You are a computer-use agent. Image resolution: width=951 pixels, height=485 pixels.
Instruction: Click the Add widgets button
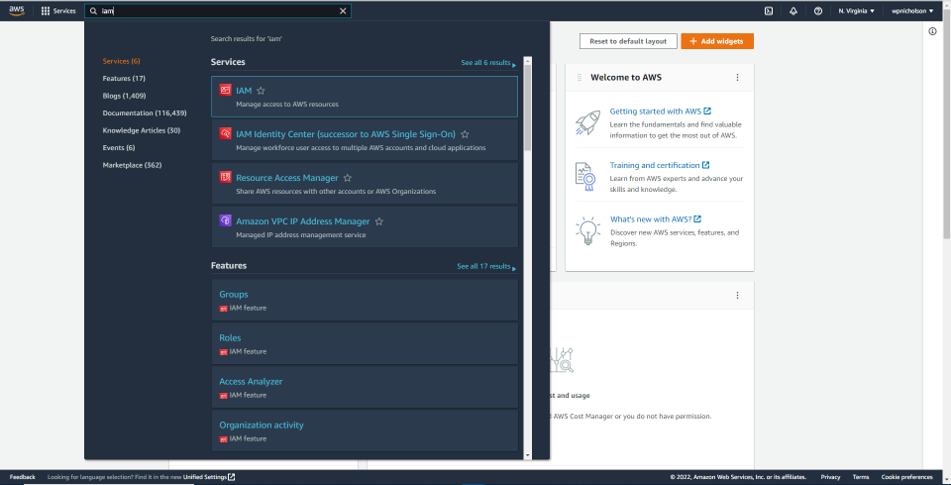click(x=717, y=41)
